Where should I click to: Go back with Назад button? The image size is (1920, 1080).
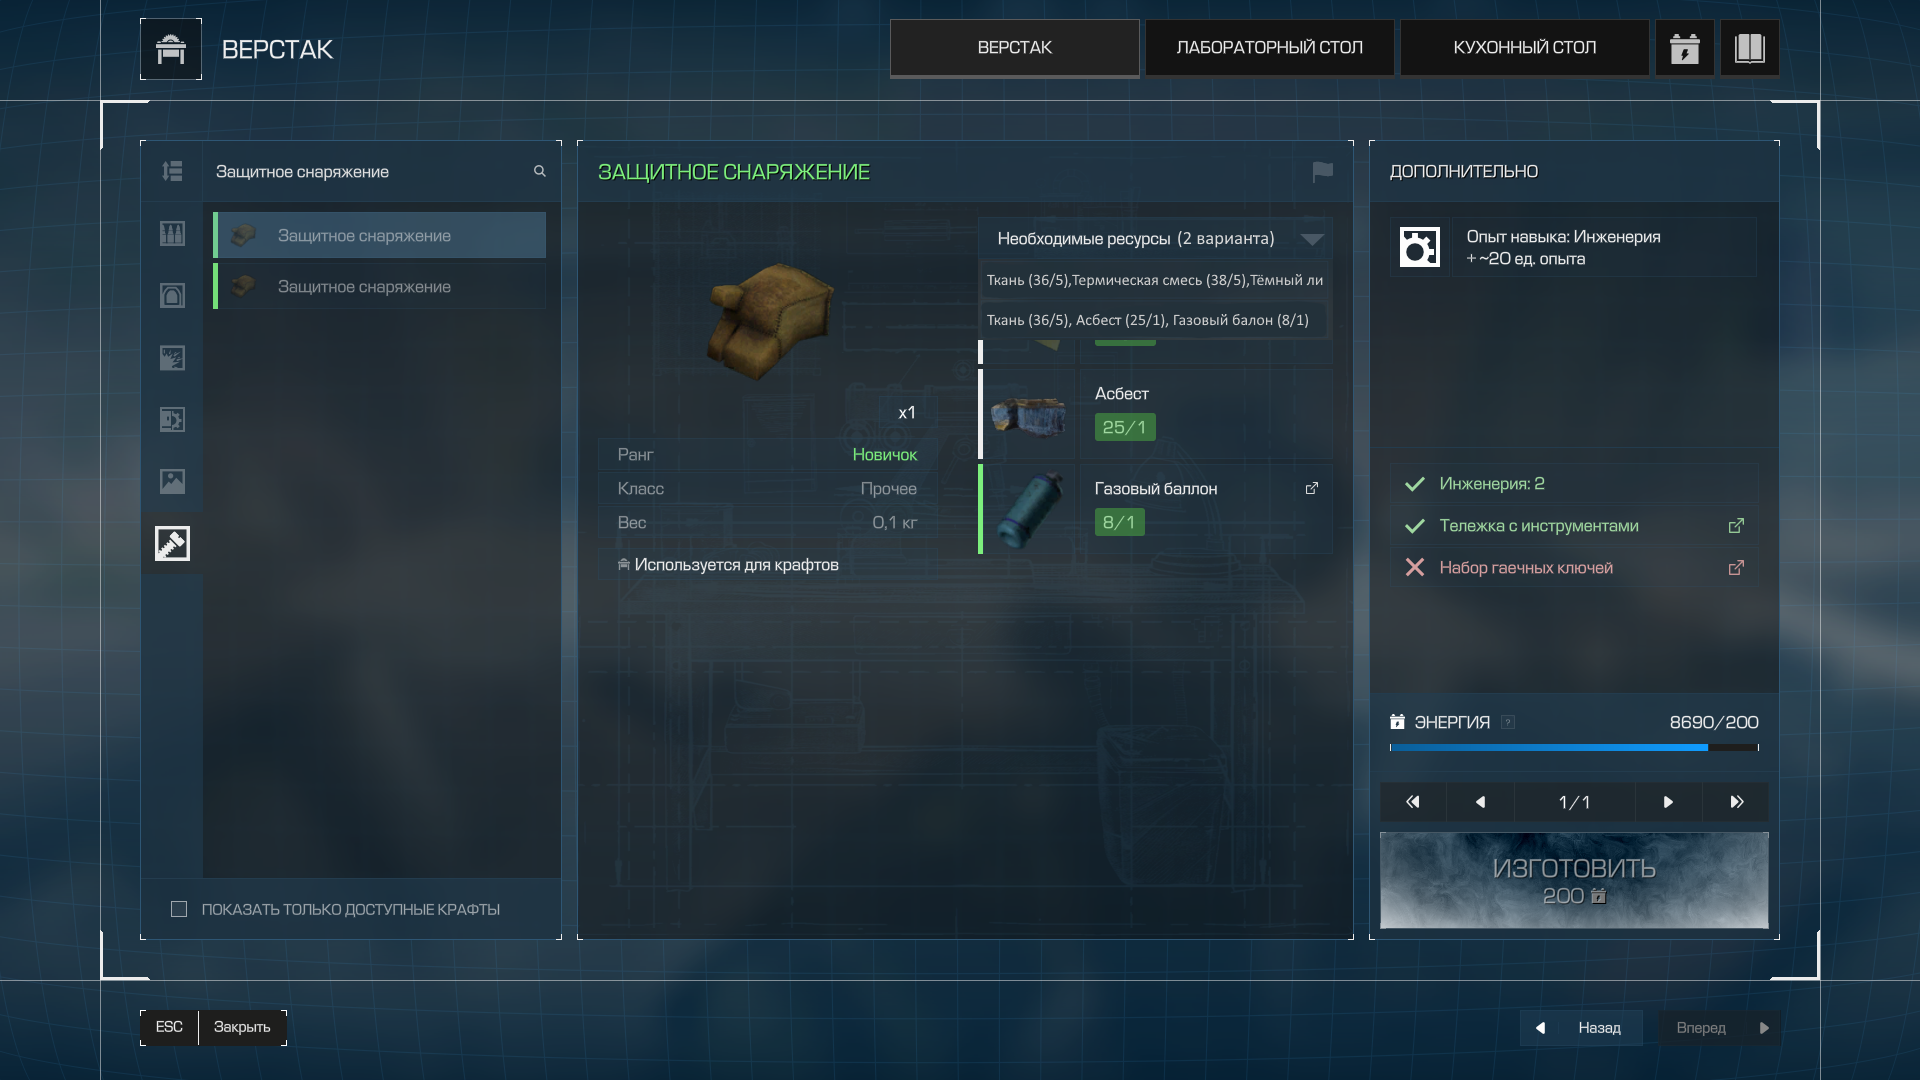coord(1581,1028)
